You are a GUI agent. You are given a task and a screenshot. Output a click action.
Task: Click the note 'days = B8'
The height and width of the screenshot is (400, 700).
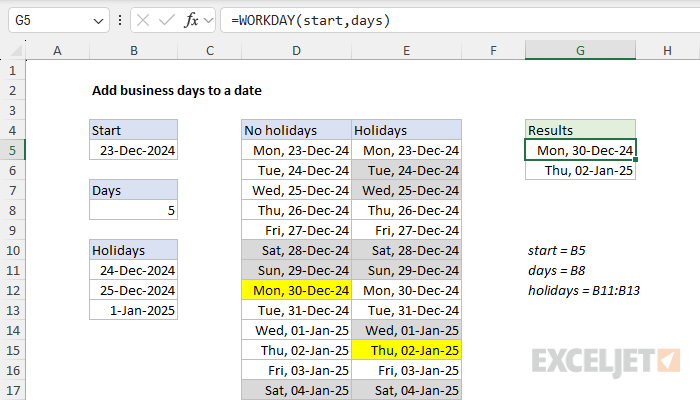(x=557, y=271)
